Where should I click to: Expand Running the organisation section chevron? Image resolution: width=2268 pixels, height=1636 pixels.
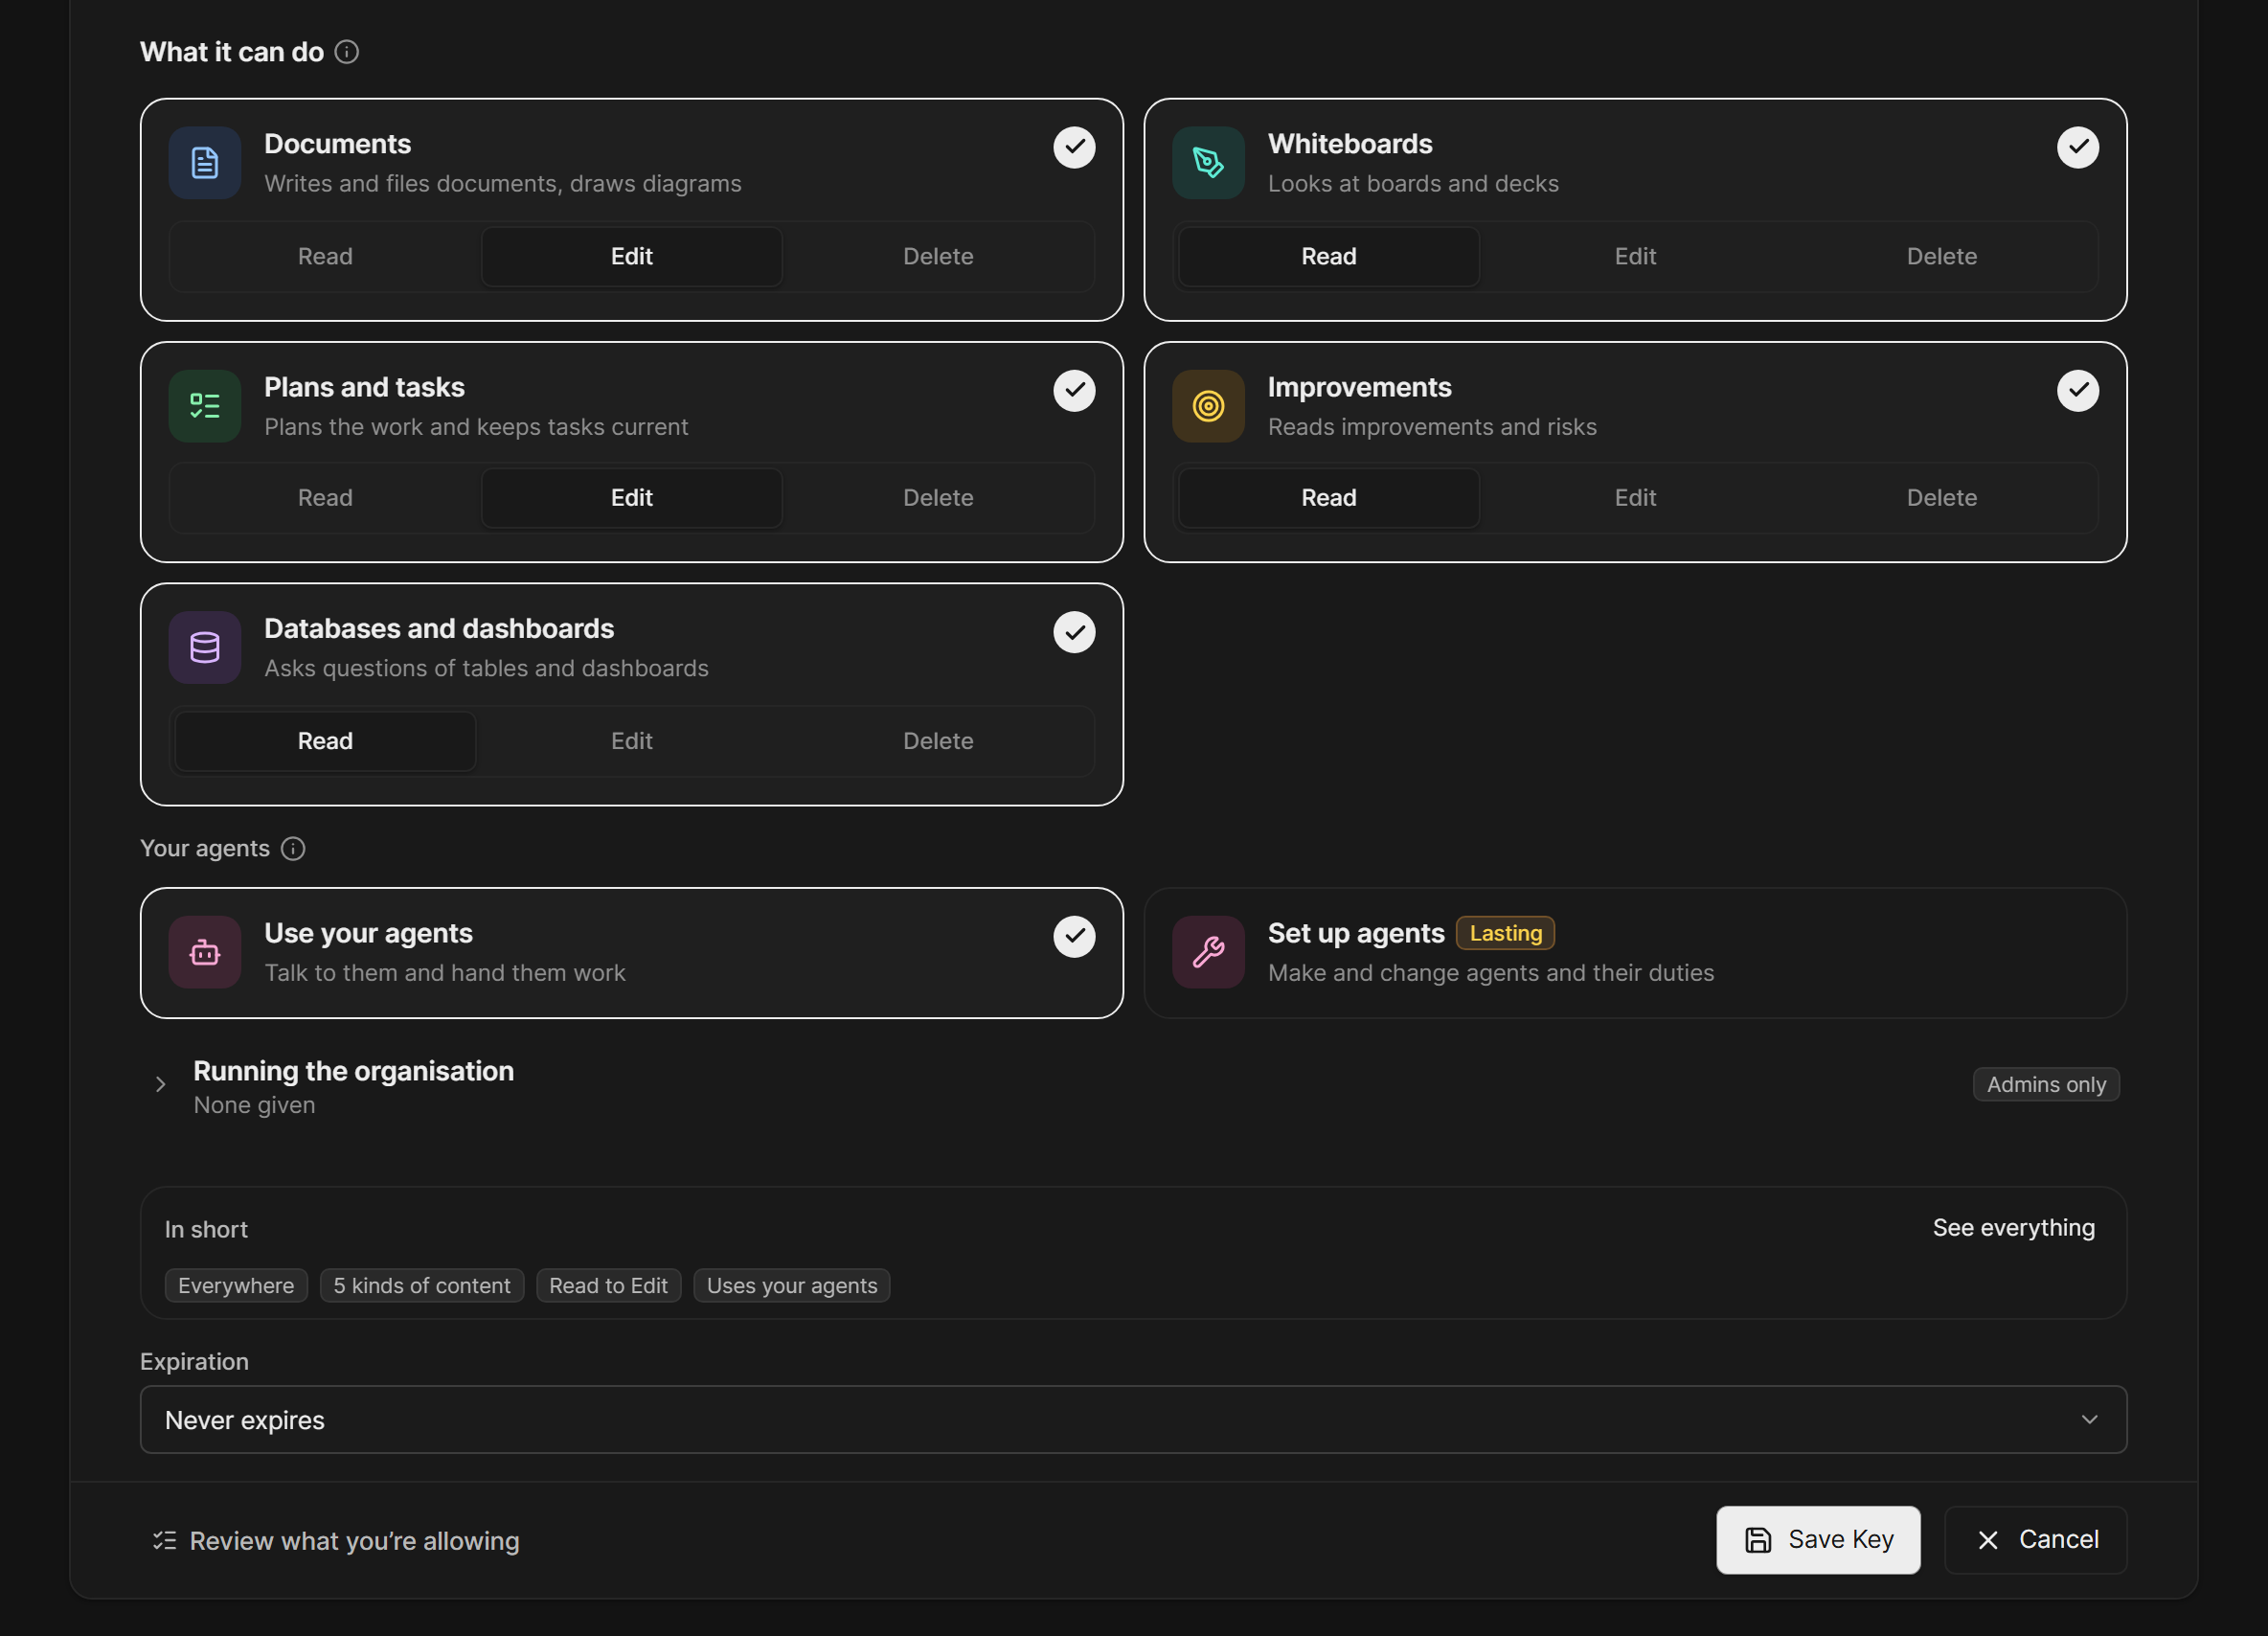tap(160, 1084)
